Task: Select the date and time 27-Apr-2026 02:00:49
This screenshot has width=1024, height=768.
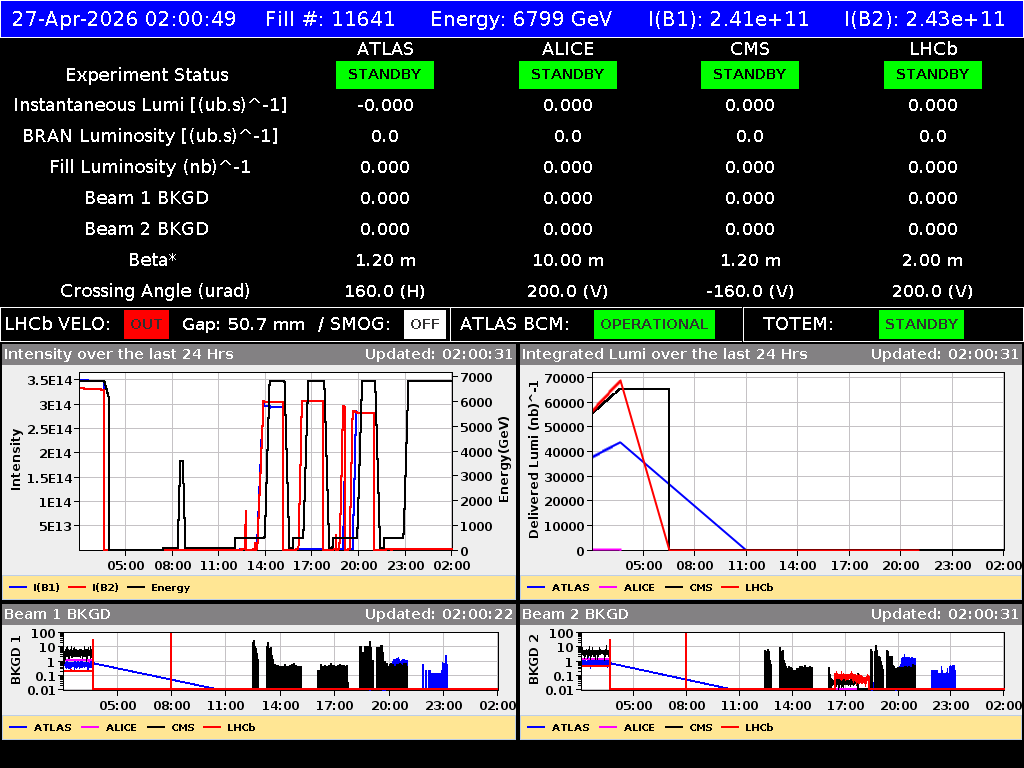Action: pyautogui.click(x=124, y=18)
